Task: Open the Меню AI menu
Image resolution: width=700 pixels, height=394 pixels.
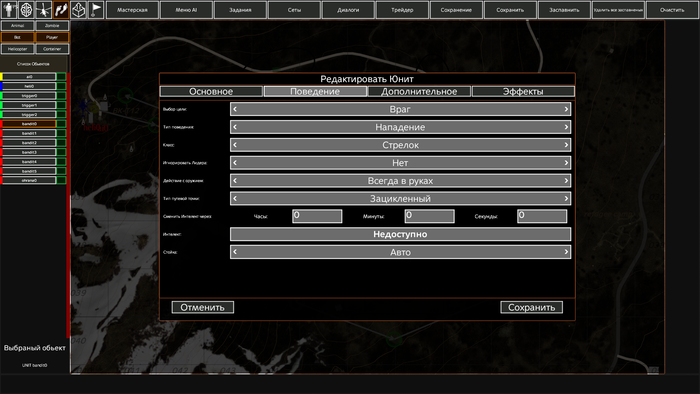Action: click(186, 10)
